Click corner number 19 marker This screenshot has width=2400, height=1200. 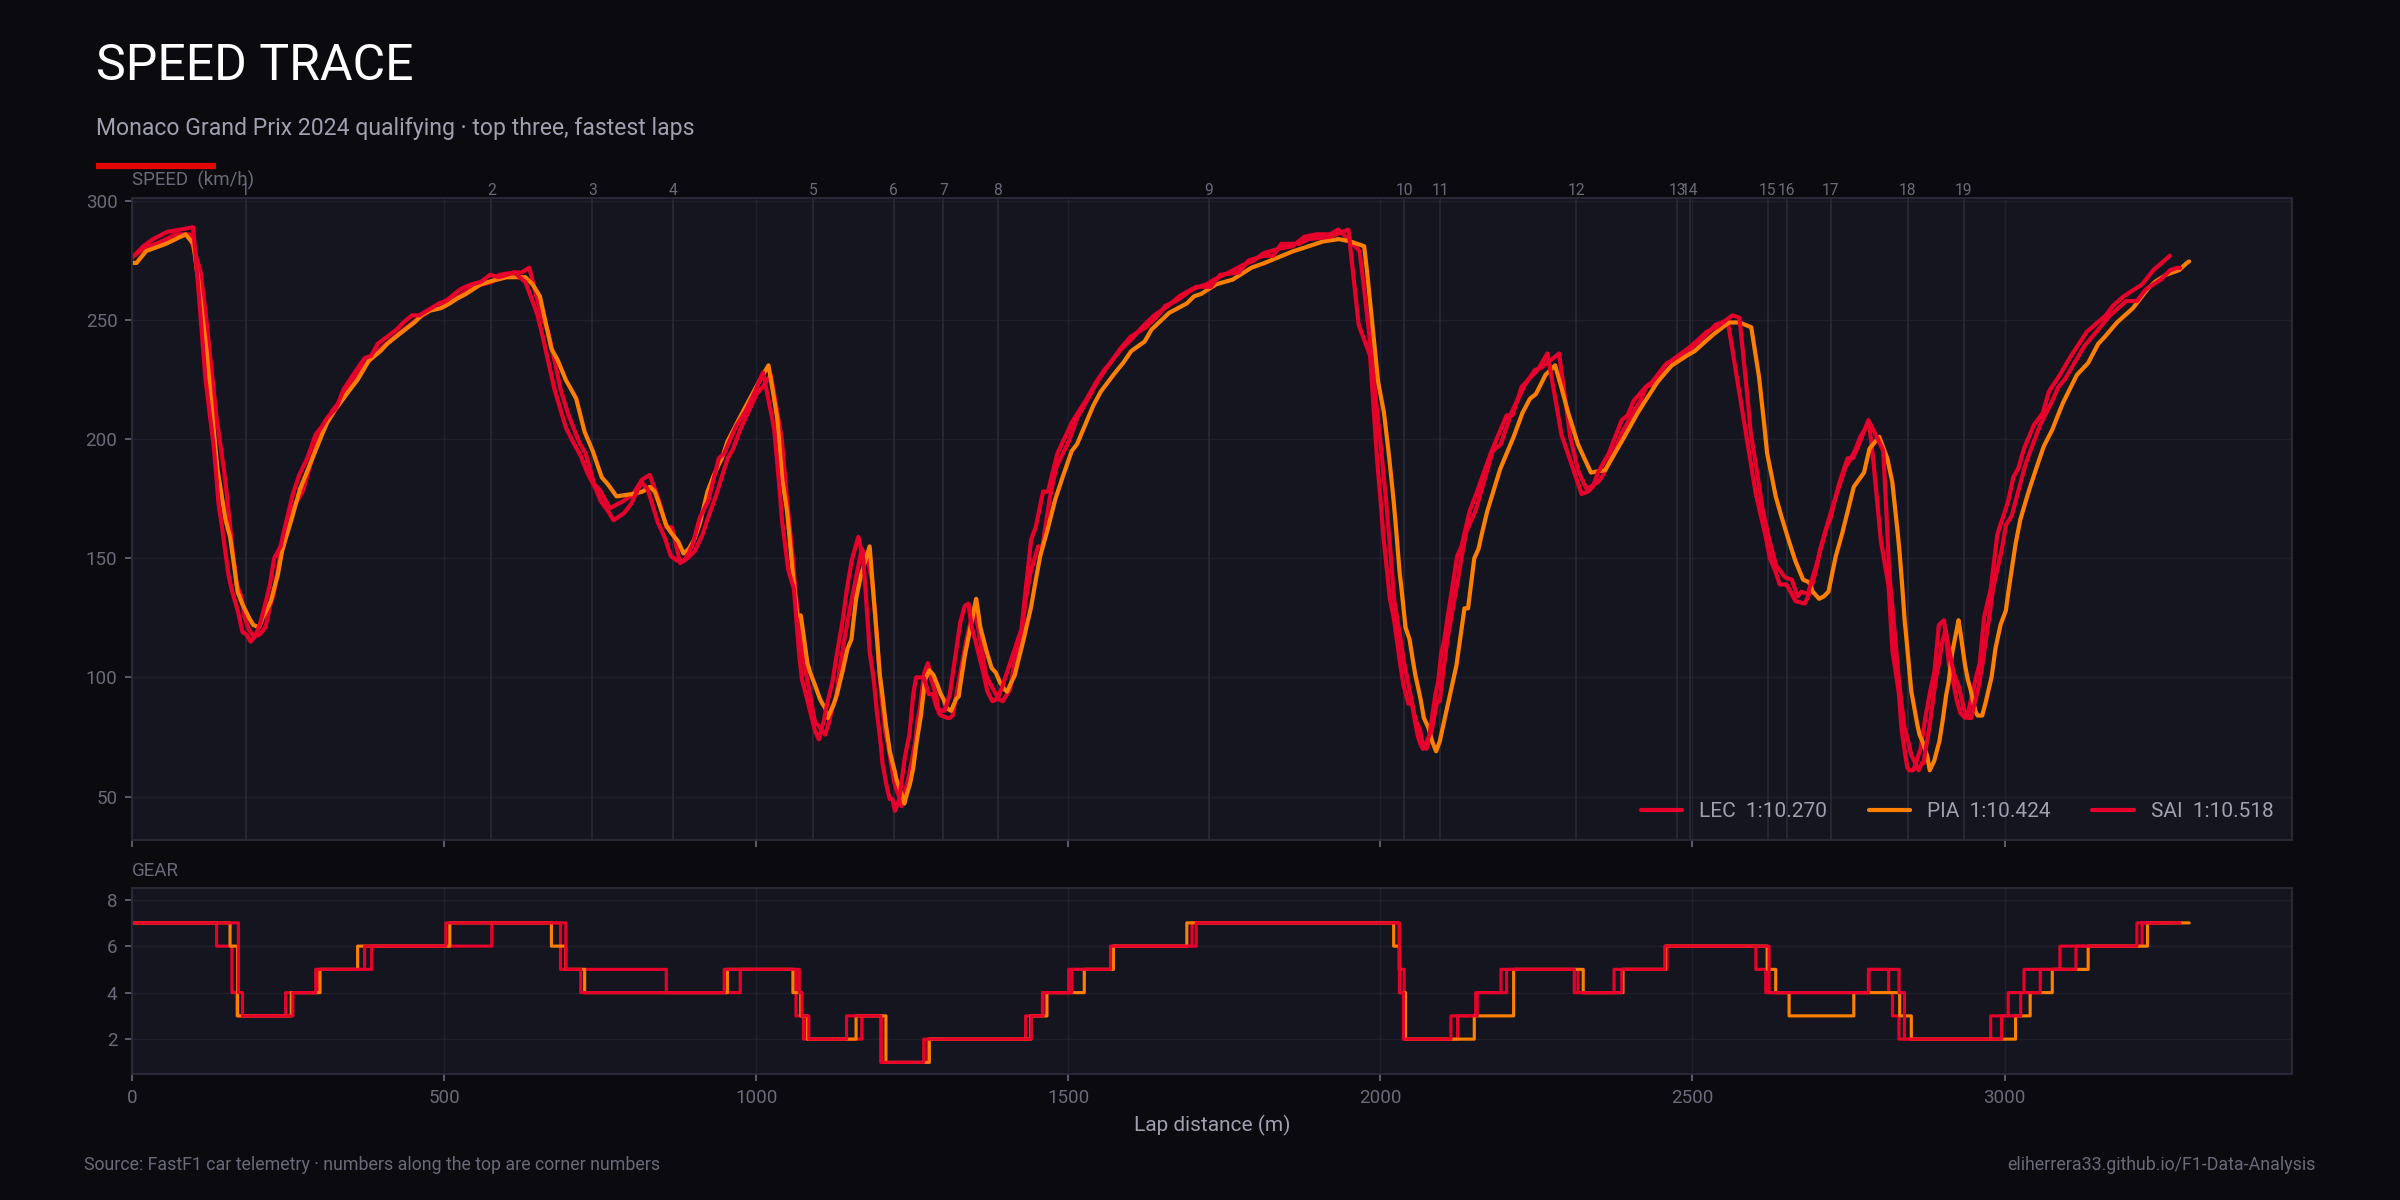coord(1963,189)
